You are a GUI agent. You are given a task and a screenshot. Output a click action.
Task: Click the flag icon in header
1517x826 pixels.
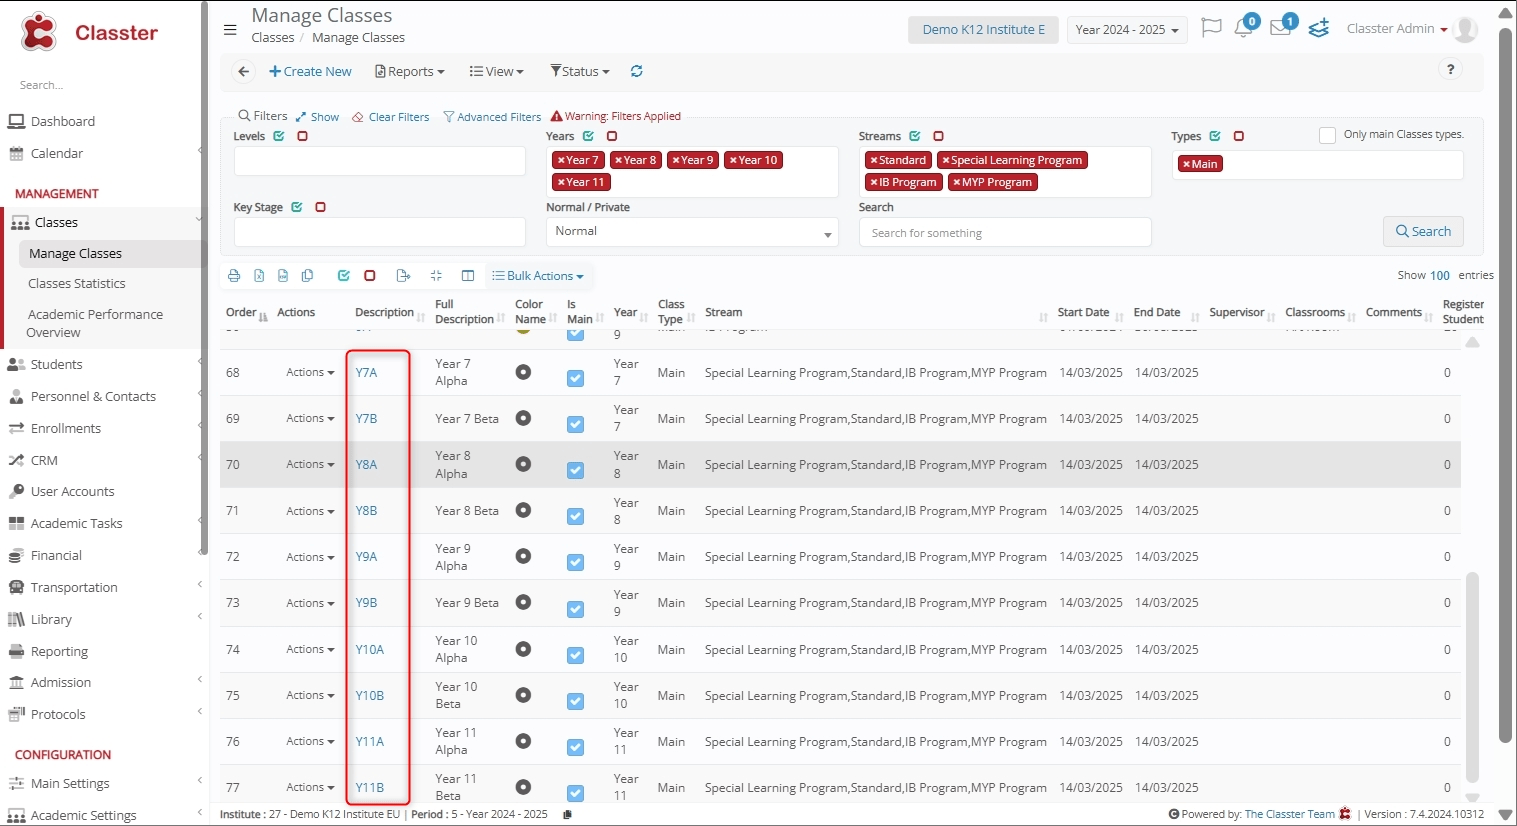click(x=1211, y=28)
